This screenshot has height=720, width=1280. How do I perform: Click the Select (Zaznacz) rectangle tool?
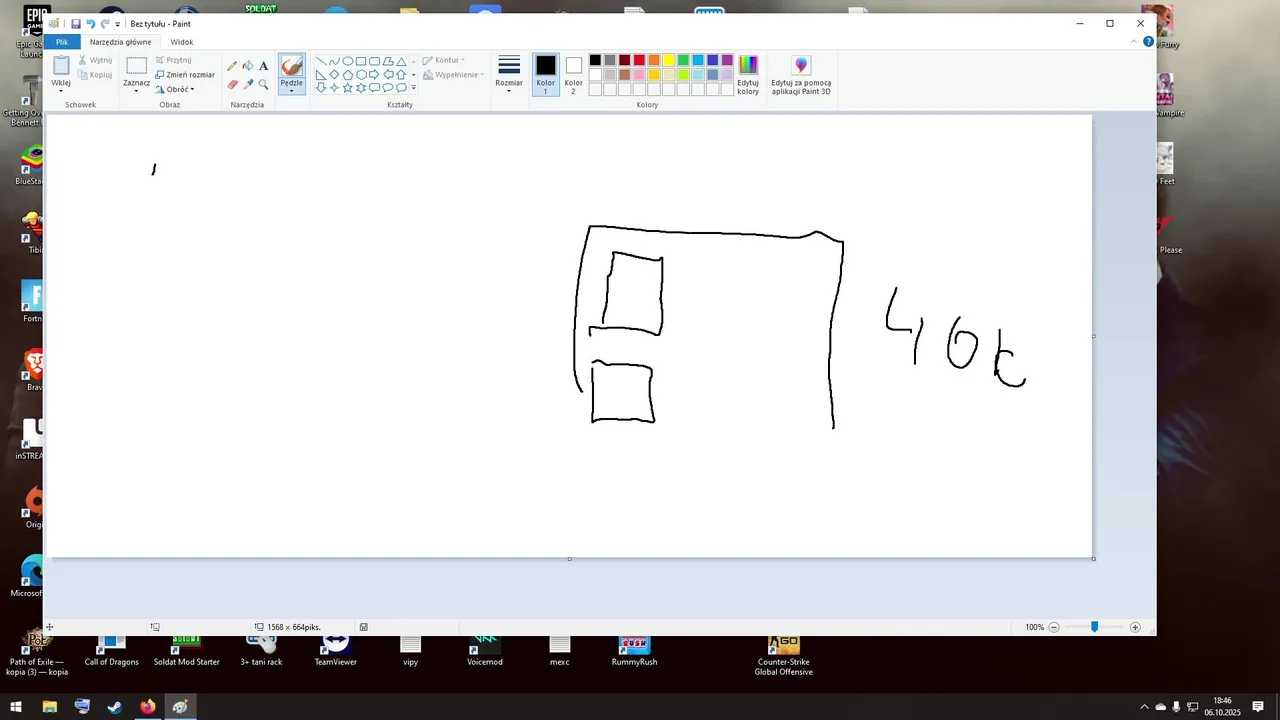(136, 66)
